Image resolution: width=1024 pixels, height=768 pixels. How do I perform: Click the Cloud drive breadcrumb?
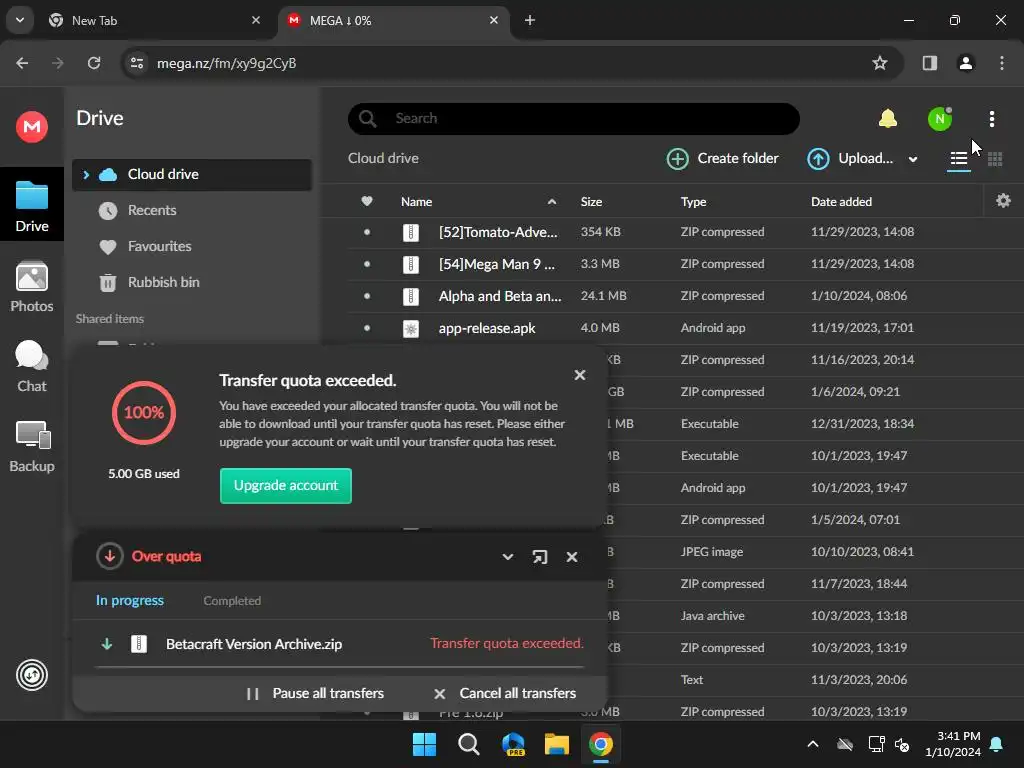(383, 158)
